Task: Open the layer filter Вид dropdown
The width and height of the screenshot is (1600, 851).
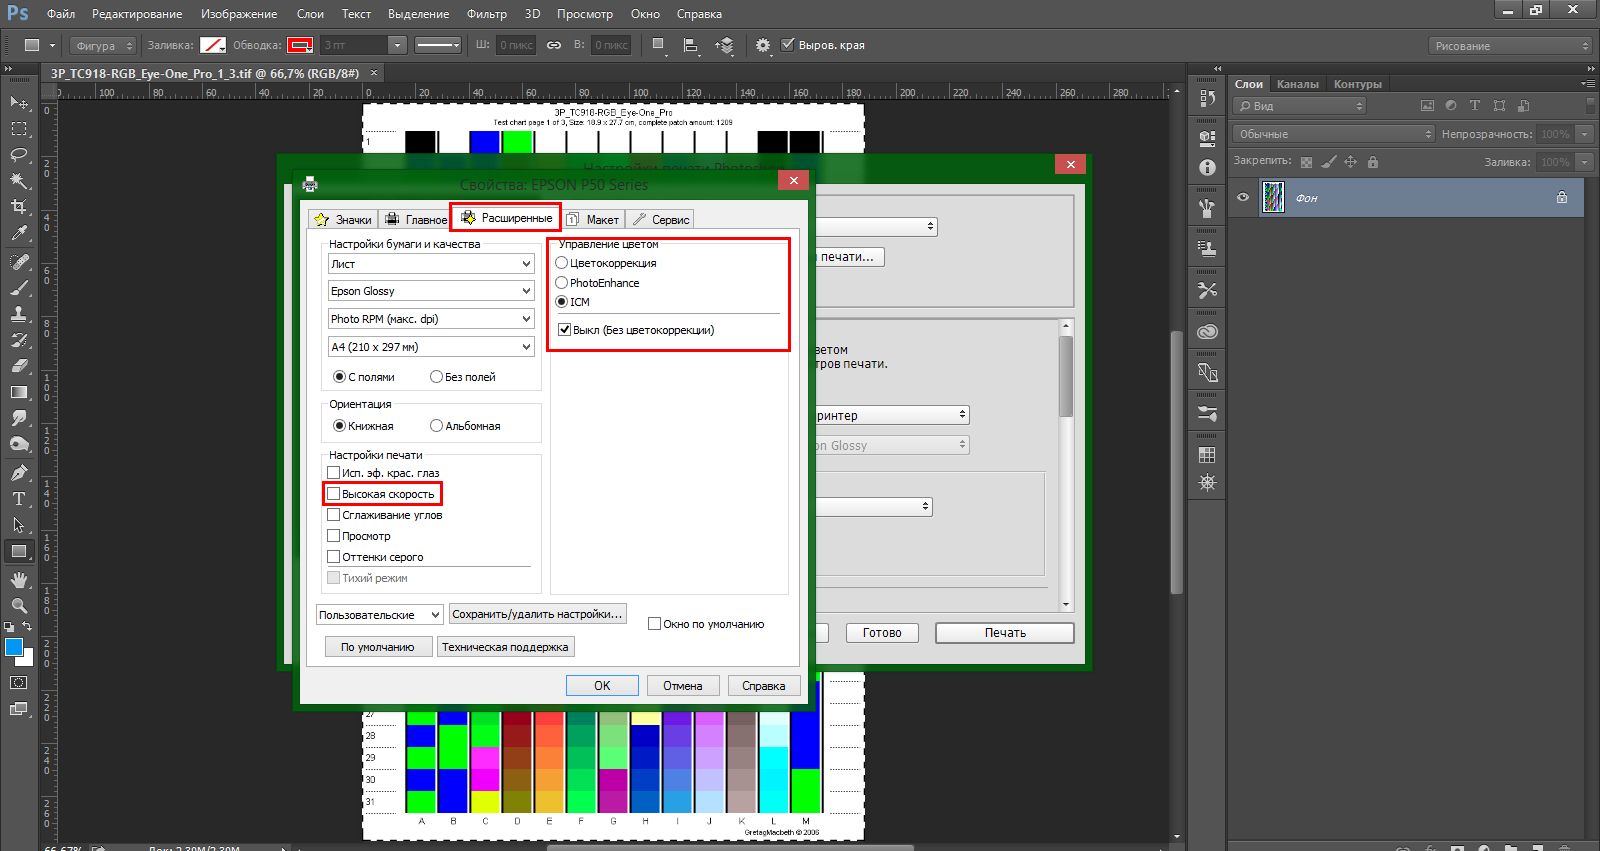Action: (x=1299, y=106)
